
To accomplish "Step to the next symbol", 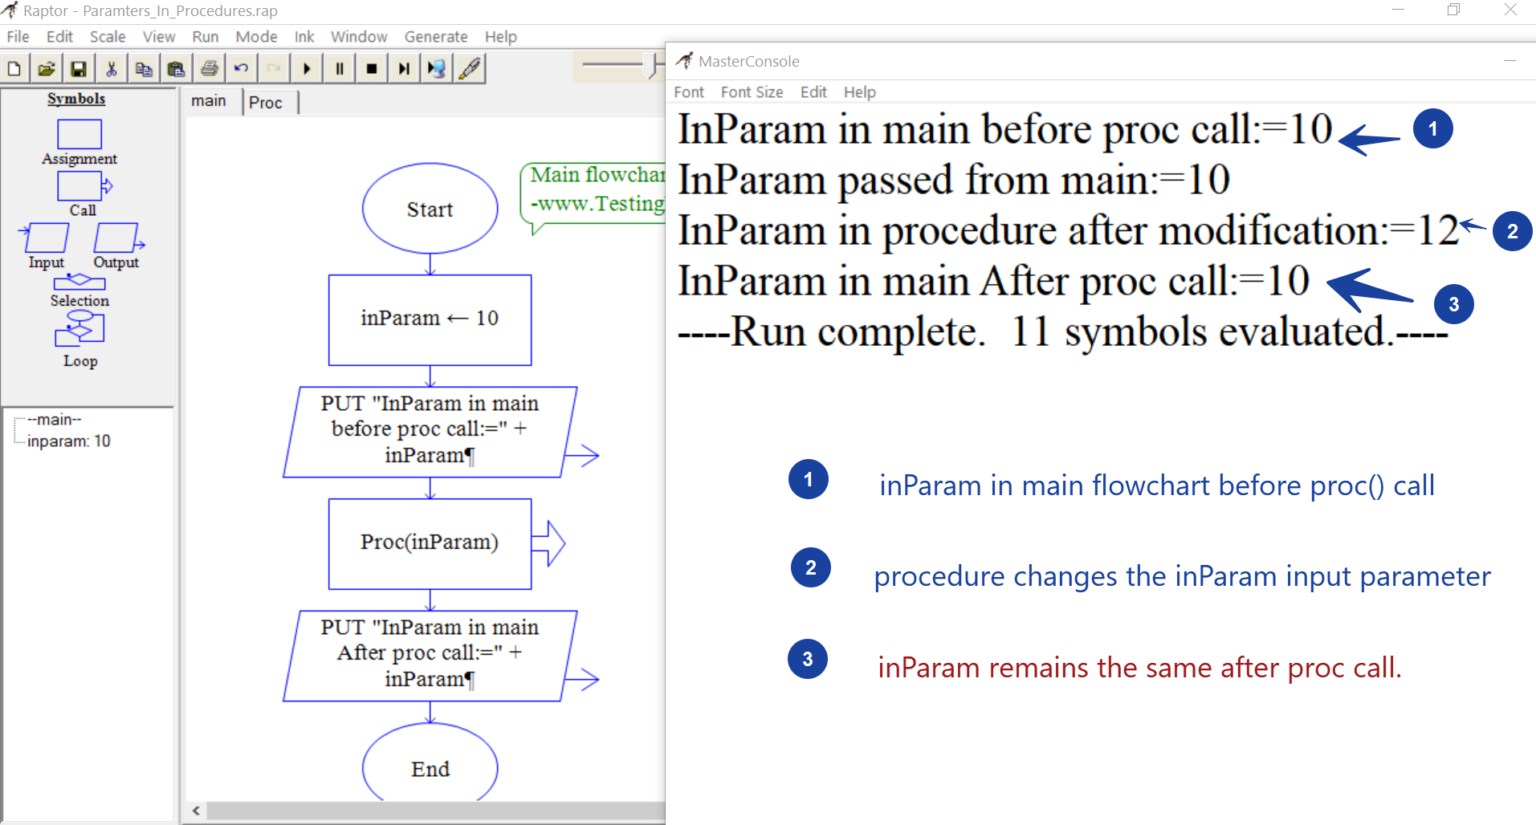I will coord(403,67).
